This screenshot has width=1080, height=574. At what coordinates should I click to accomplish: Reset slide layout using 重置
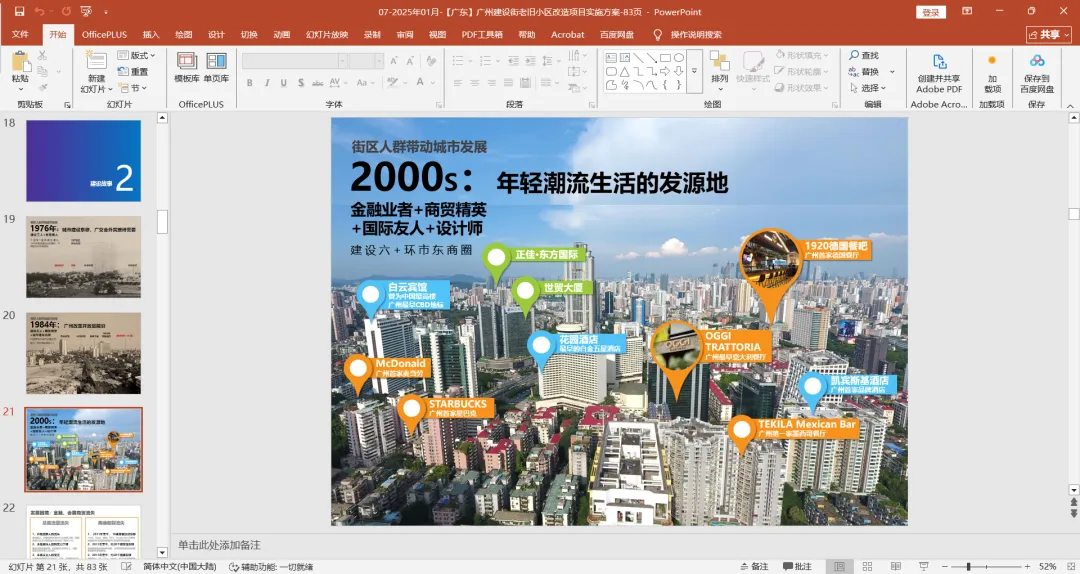point(133,72)
